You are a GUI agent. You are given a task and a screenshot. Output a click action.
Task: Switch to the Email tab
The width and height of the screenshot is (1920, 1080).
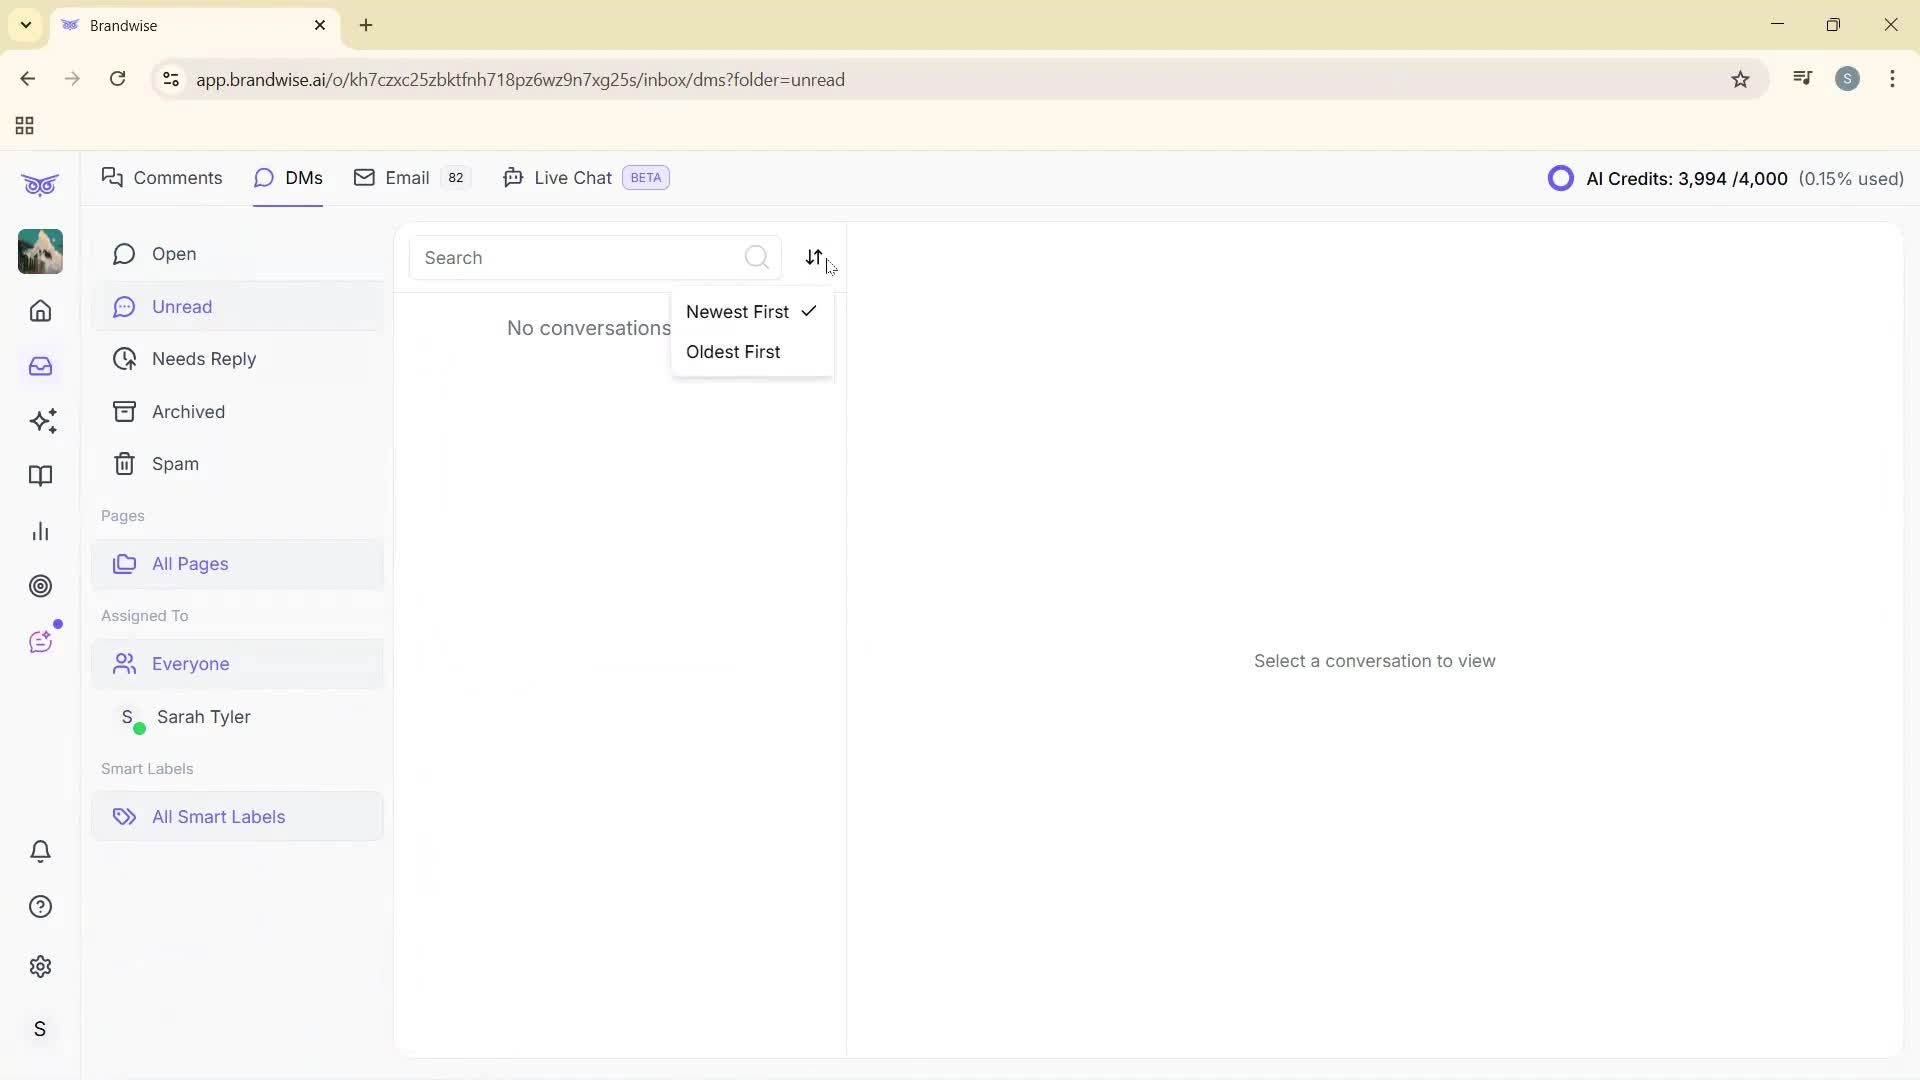pyautogui.click(x=408, y=177)
